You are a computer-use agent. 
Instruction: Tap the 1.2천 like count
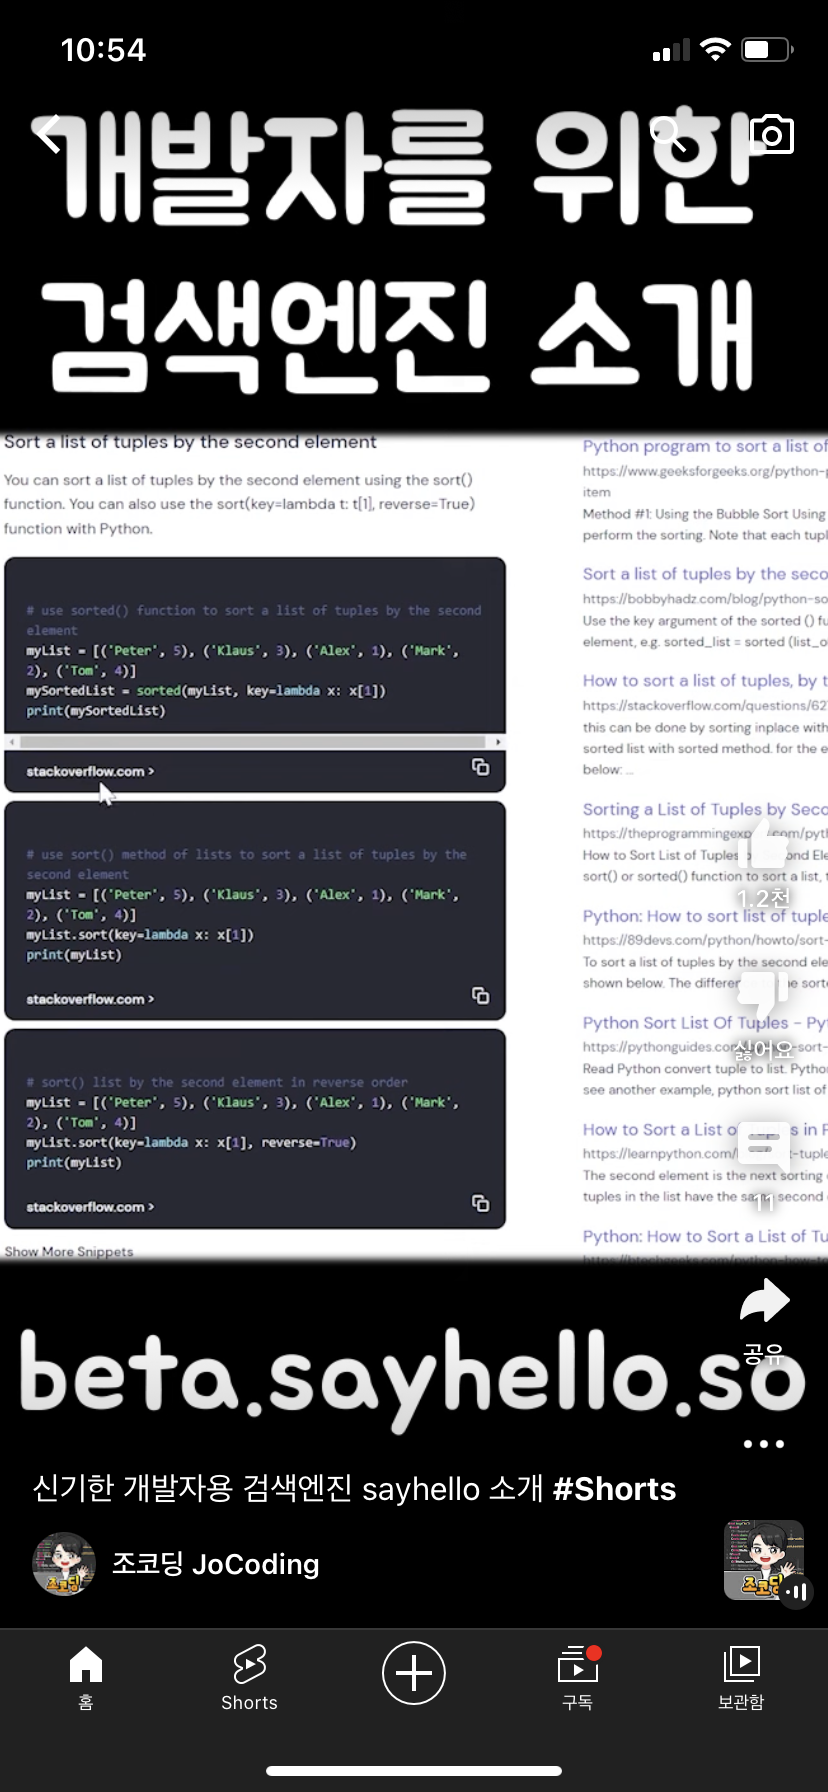click(x=764, y=898)
